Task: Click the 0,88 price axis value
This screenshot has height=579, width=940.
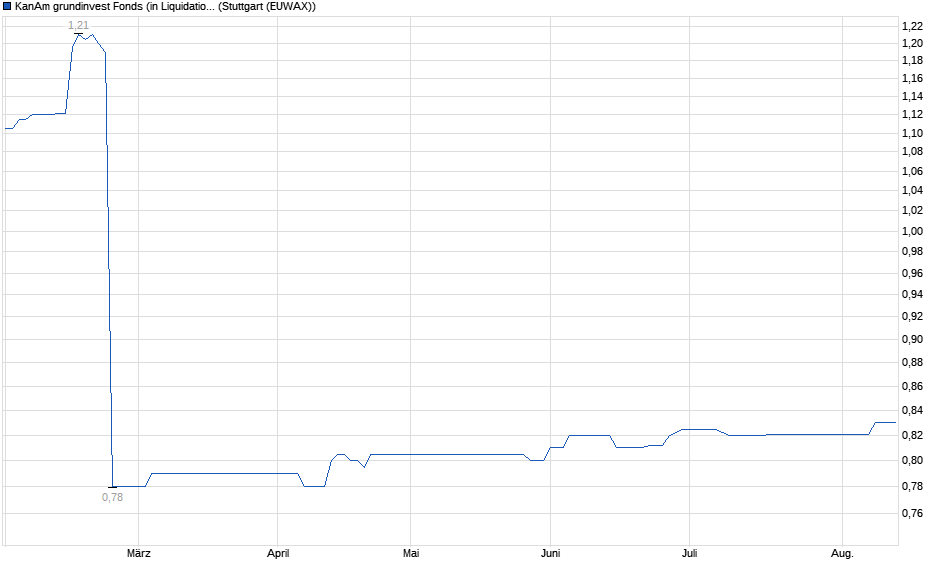Action: pyautogui.click(x=912, y=362)
